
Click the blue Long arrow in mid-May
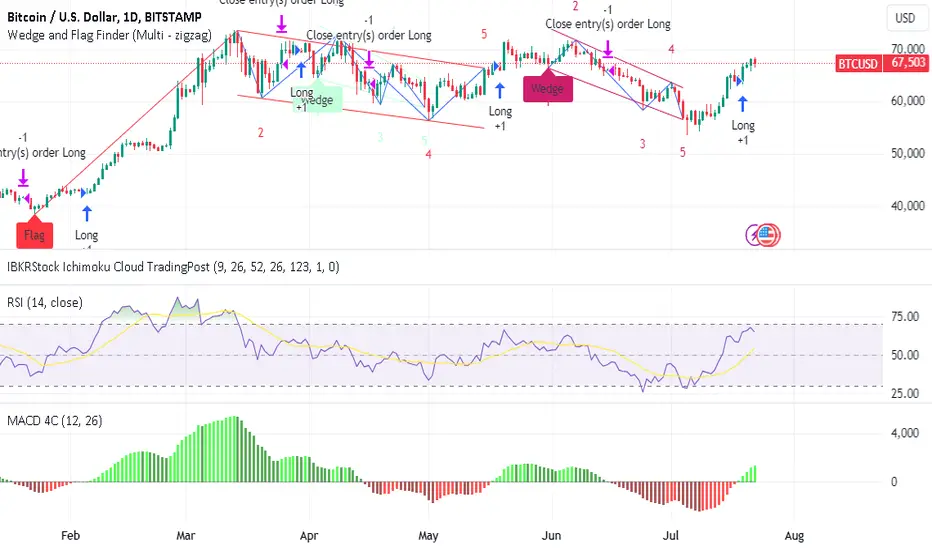(500, 90)
